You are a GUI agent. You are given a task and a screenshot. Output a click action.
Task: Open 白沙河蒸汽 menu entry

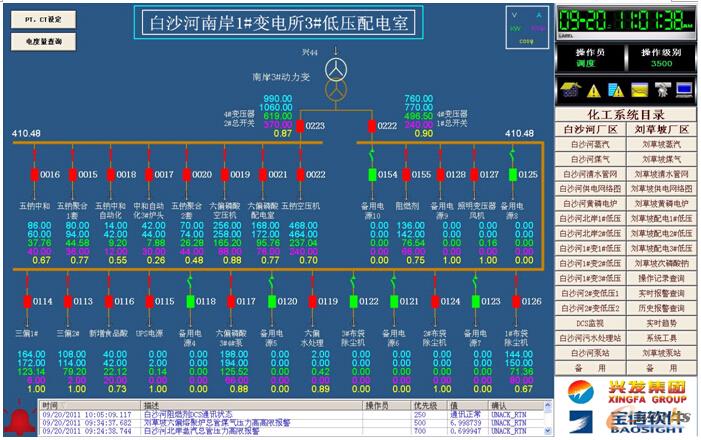tap(590, 143)
